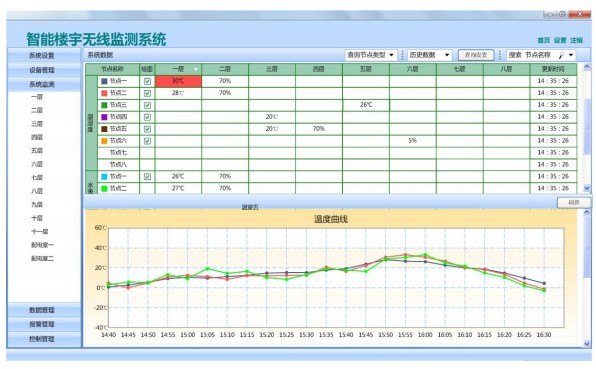Open the 查询节点类型 dropdown
596x369 pixels.
[x=371, y=55]
